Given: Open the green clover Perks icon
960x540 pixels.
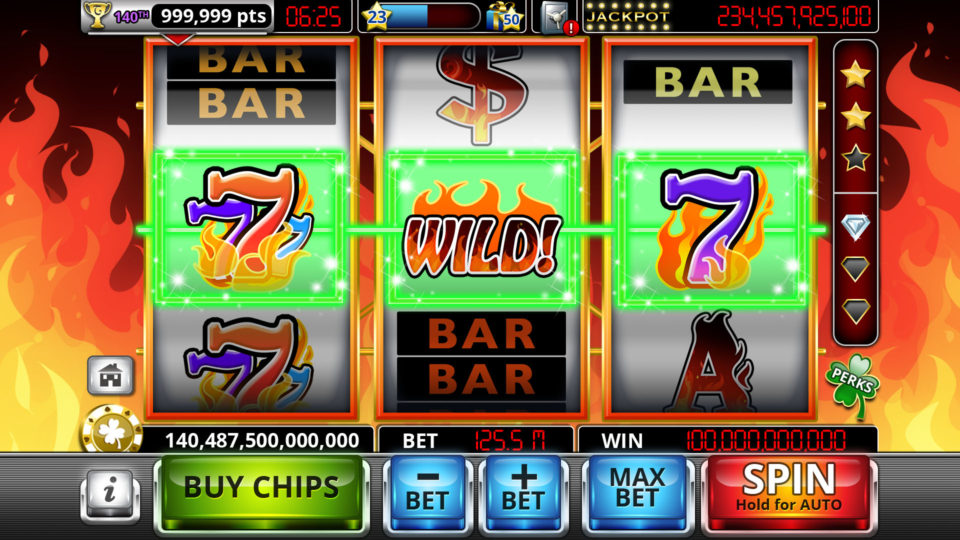Looking at the screenshot, I should pos(852,385).
